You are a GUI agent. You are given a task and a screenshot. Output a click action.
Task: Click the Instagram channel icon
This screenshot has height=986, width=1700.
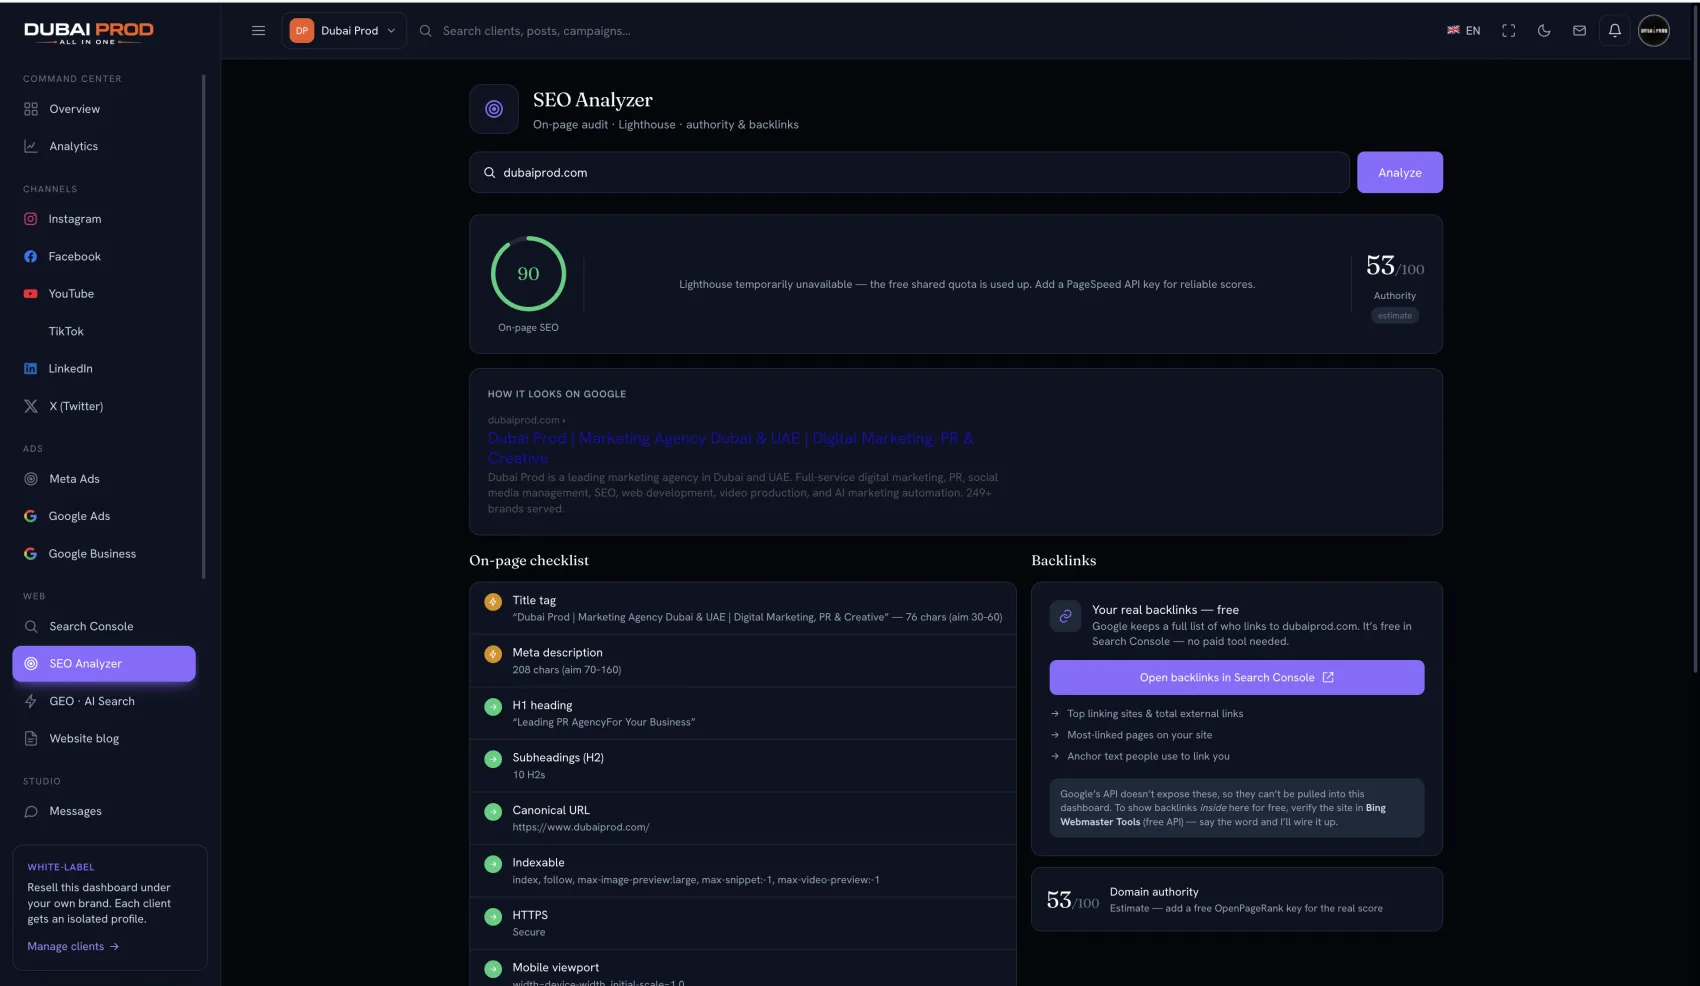tap(31, 219)
